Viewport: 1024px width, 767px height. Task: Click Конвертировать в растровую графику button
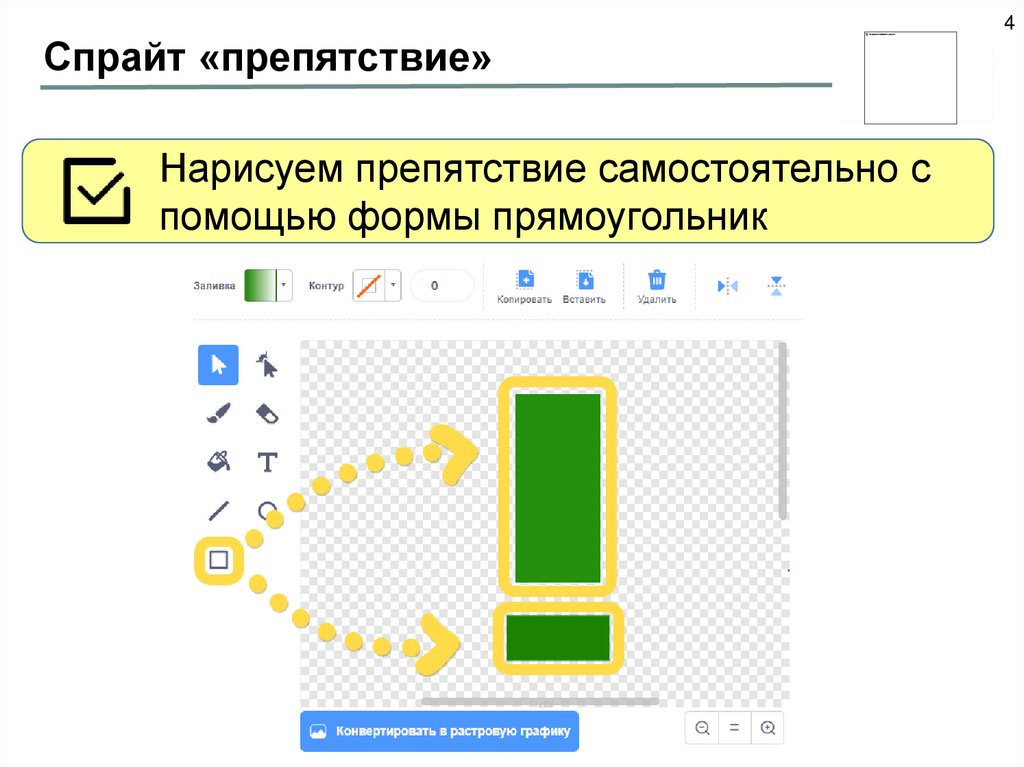click(440, 731)
